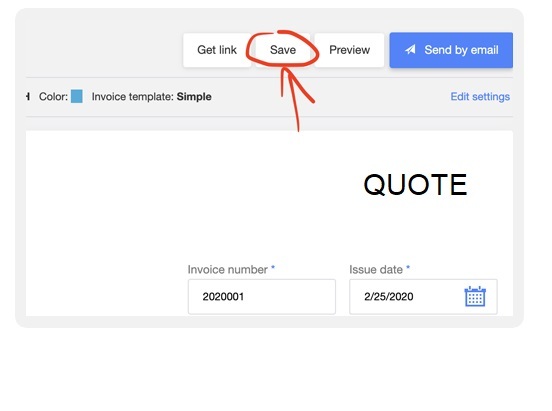Click the Get link button
The width and height of the screenshot is (552, 411).
[x=217, y=50]
